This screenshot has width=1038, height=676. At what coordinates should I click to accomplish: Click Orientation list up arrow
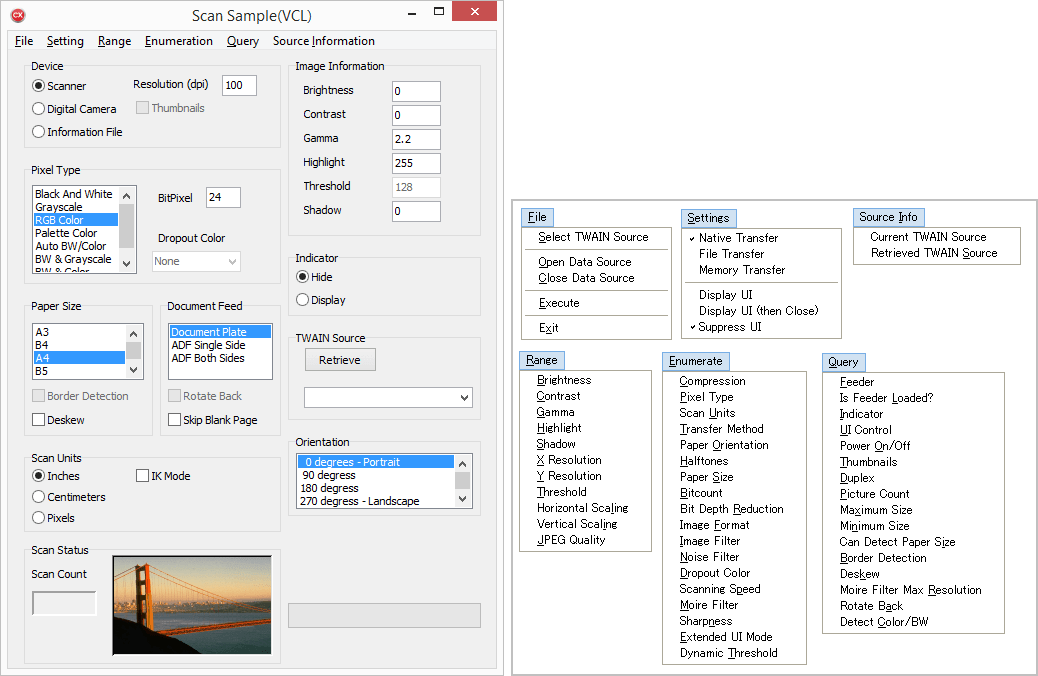tap(463, 463)
